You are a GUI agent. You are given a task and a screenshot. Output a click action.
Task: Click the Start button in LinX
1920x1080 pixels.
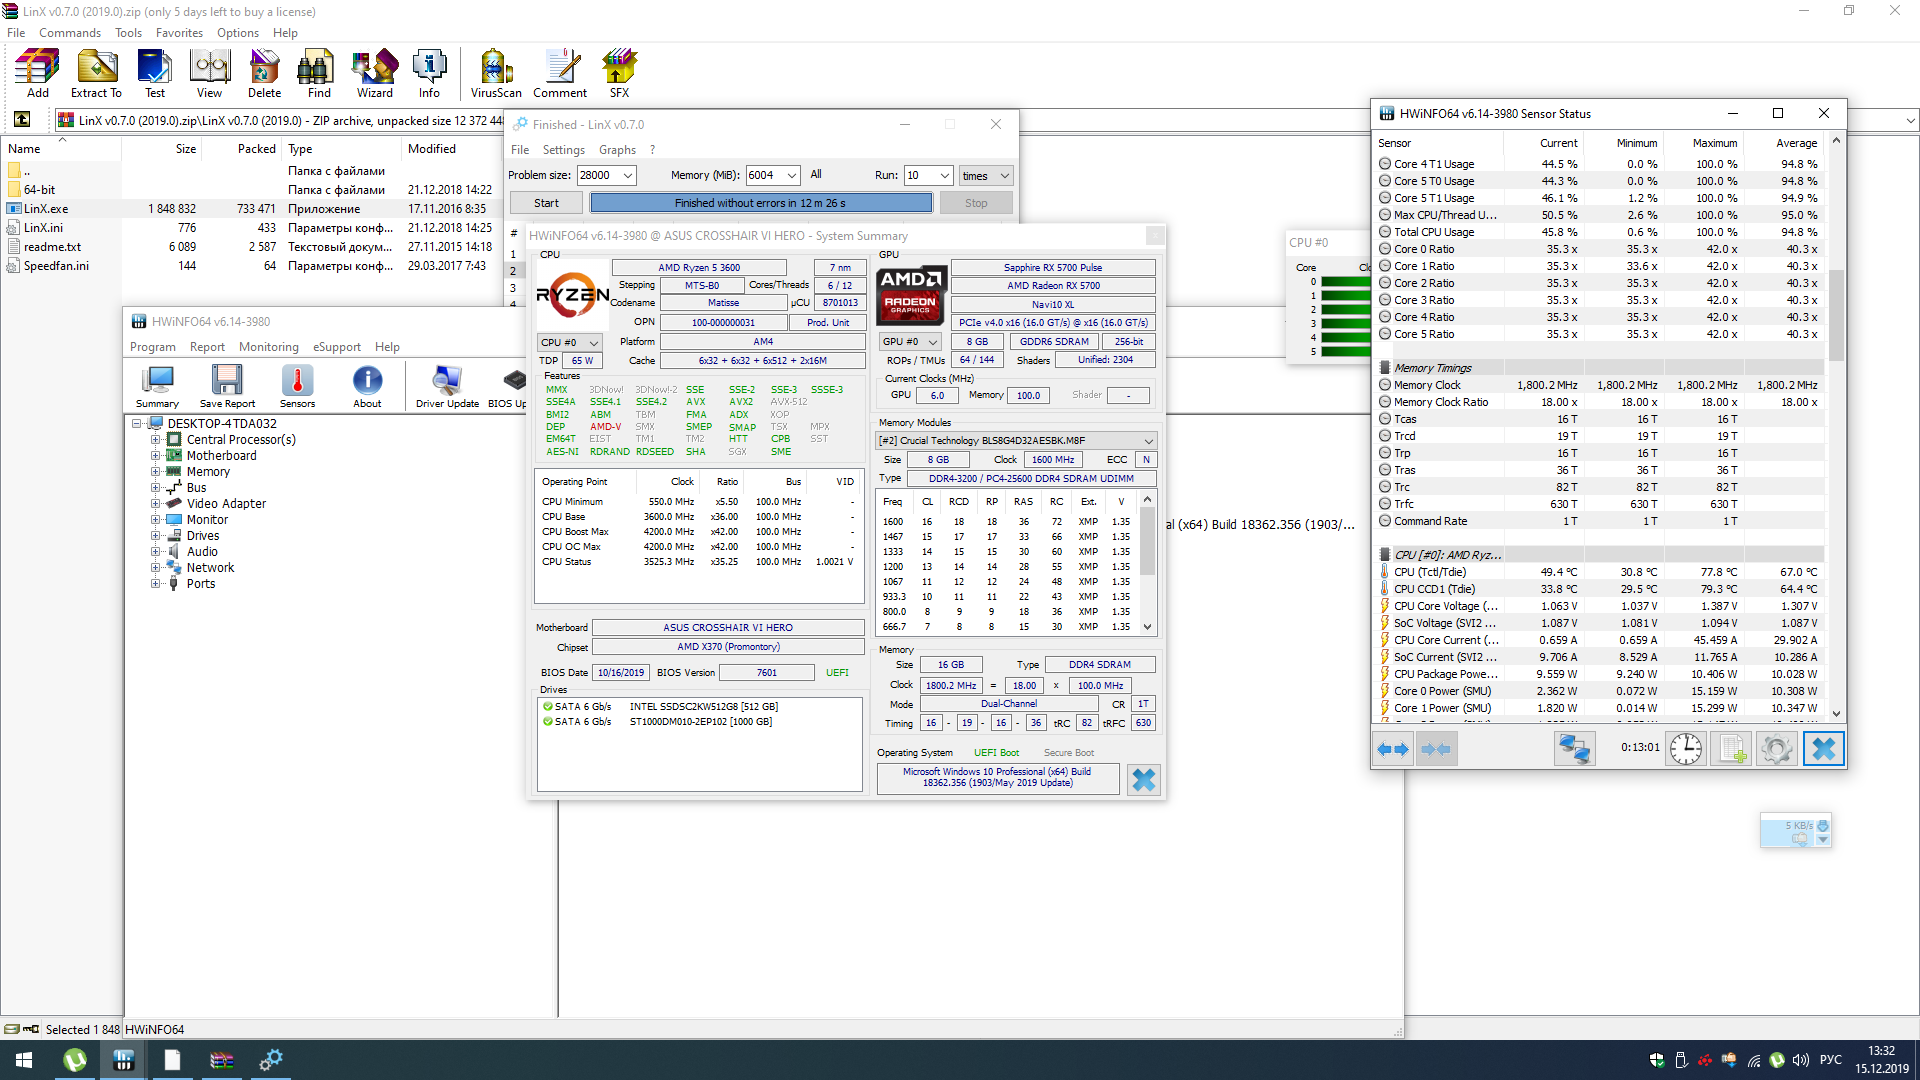(546, 203)
